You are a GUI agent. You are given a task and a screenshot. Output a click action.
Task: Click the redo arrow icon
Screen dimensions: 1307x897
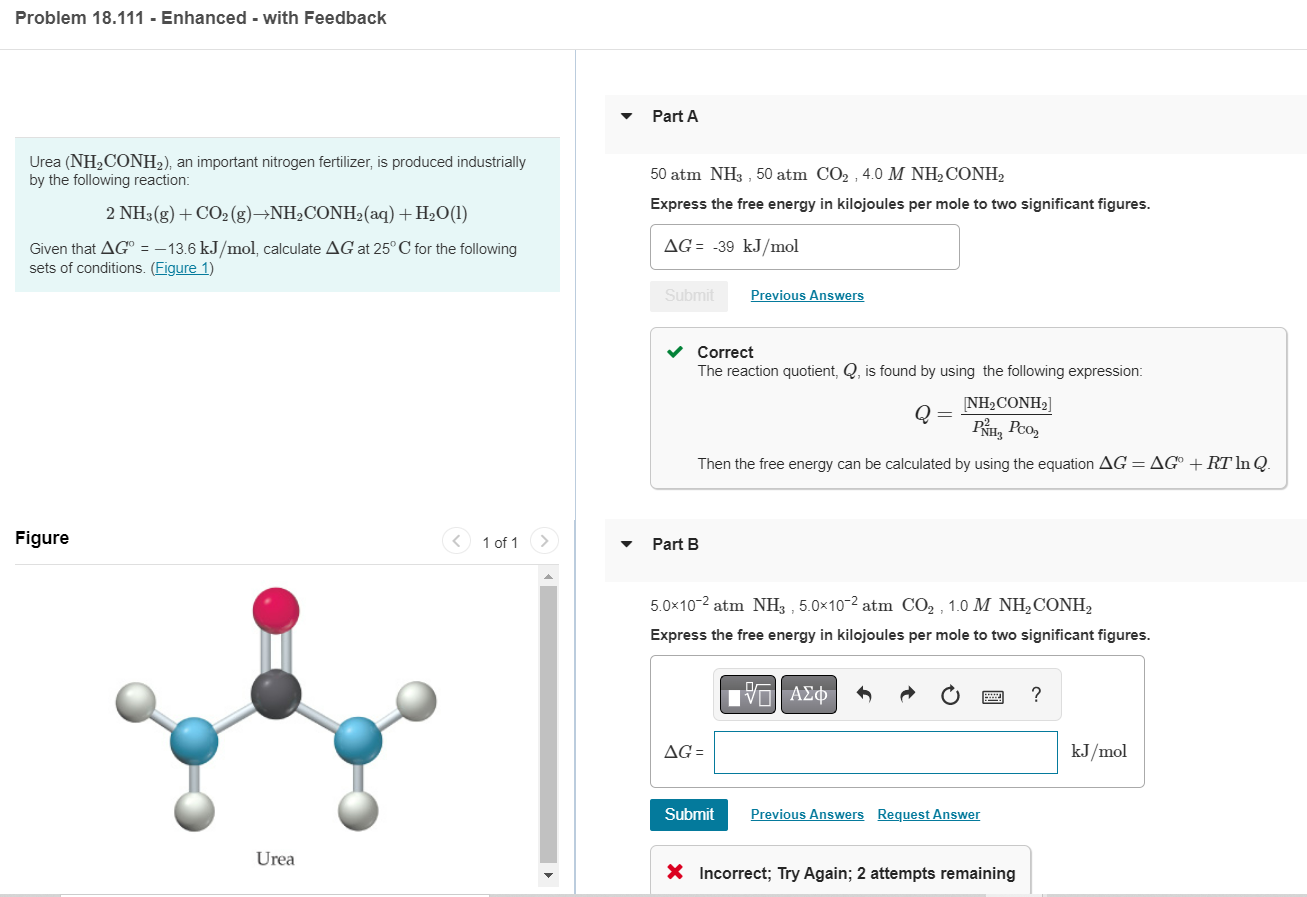(x=907, y=695)
